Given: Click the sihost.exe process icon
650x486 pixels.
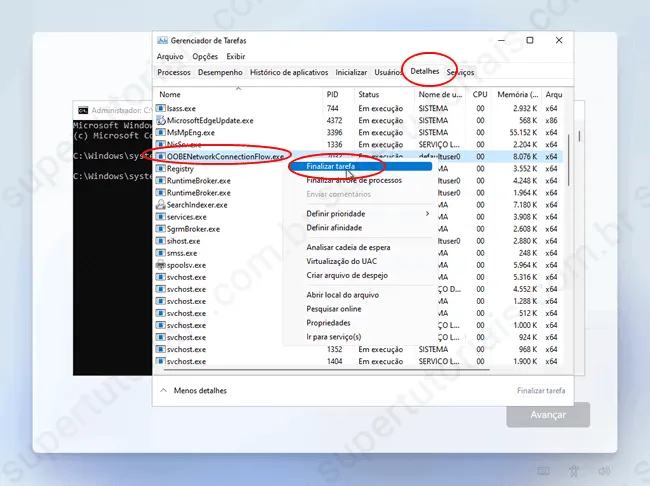Looking at the screenshot, I should 160,241.
